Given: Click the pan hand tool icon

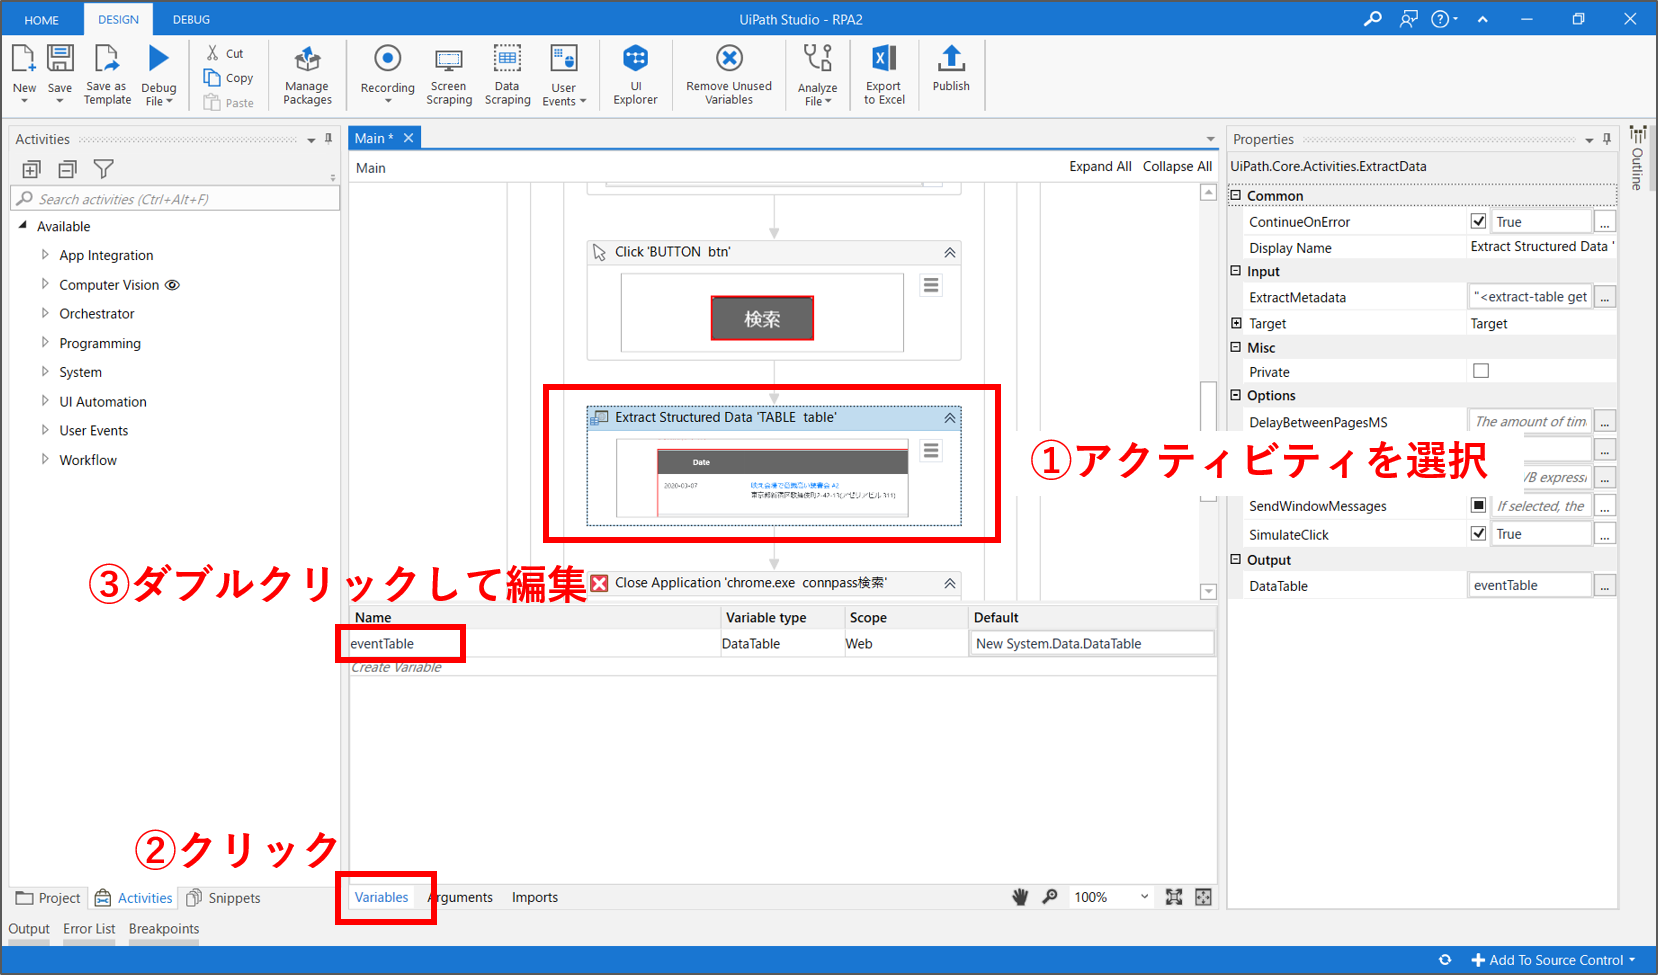Looking at the screenshot, I should pyautogui.click(x=1020, y=897).
